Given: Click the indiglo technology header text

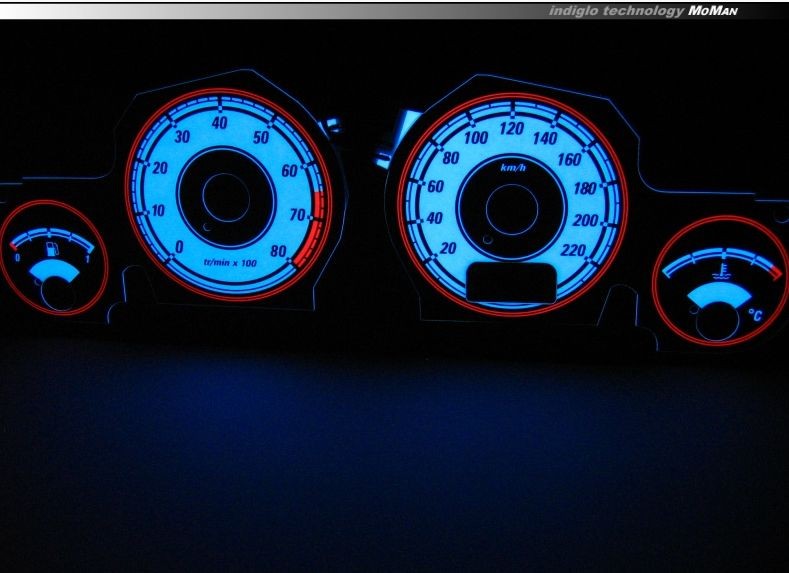Looking at the screenshot, I should click(x=615, y=11).
